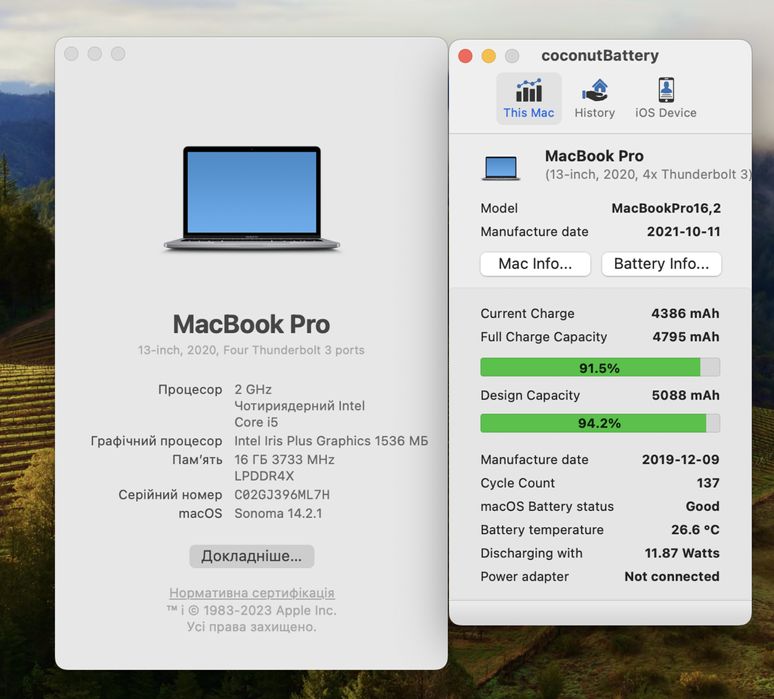Click the battery manufacture date 2019-12-09
Viewport: 774px width, 699px height.
[x=680, y=460]
